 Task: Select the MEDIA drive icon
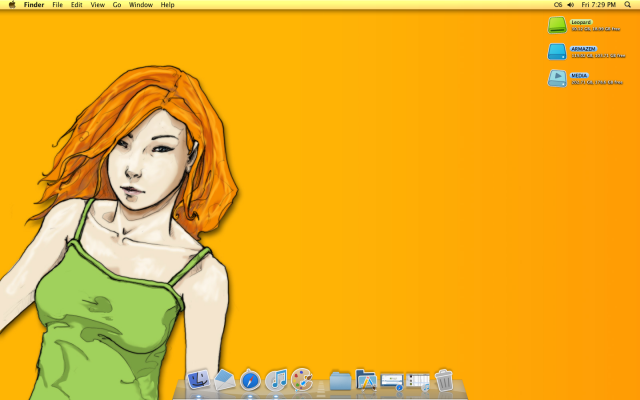(557, 78)
